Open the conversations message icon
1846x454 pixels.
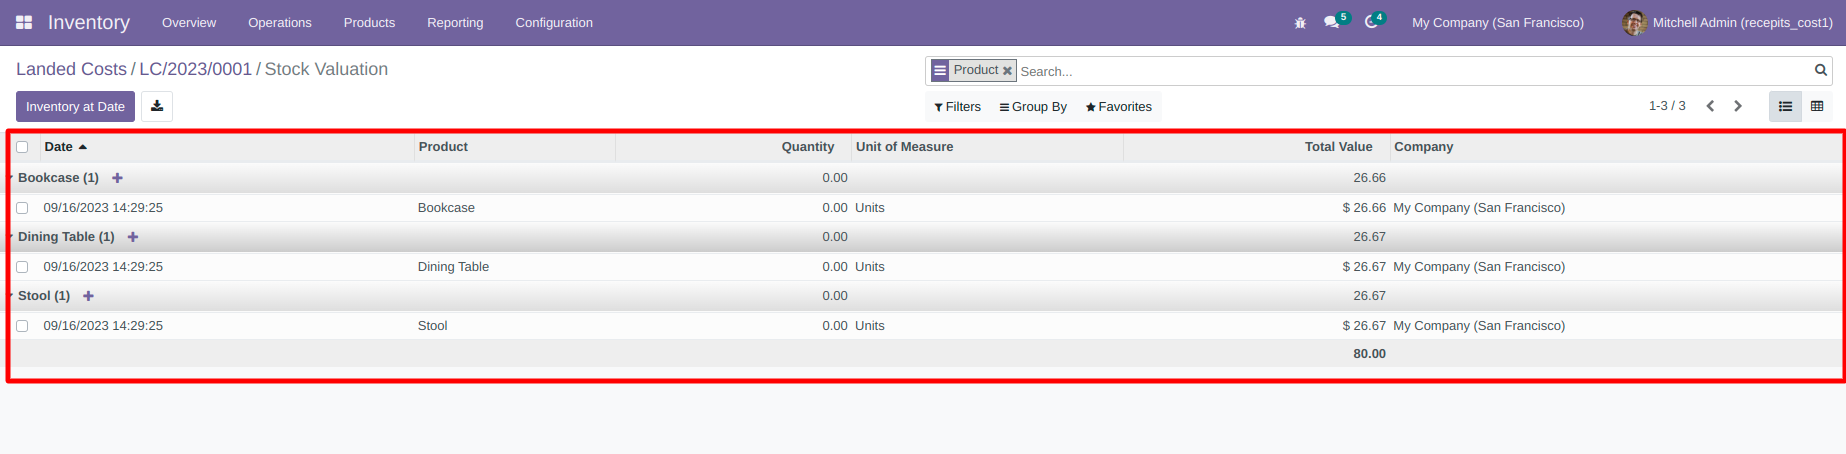click(1332, 22)
